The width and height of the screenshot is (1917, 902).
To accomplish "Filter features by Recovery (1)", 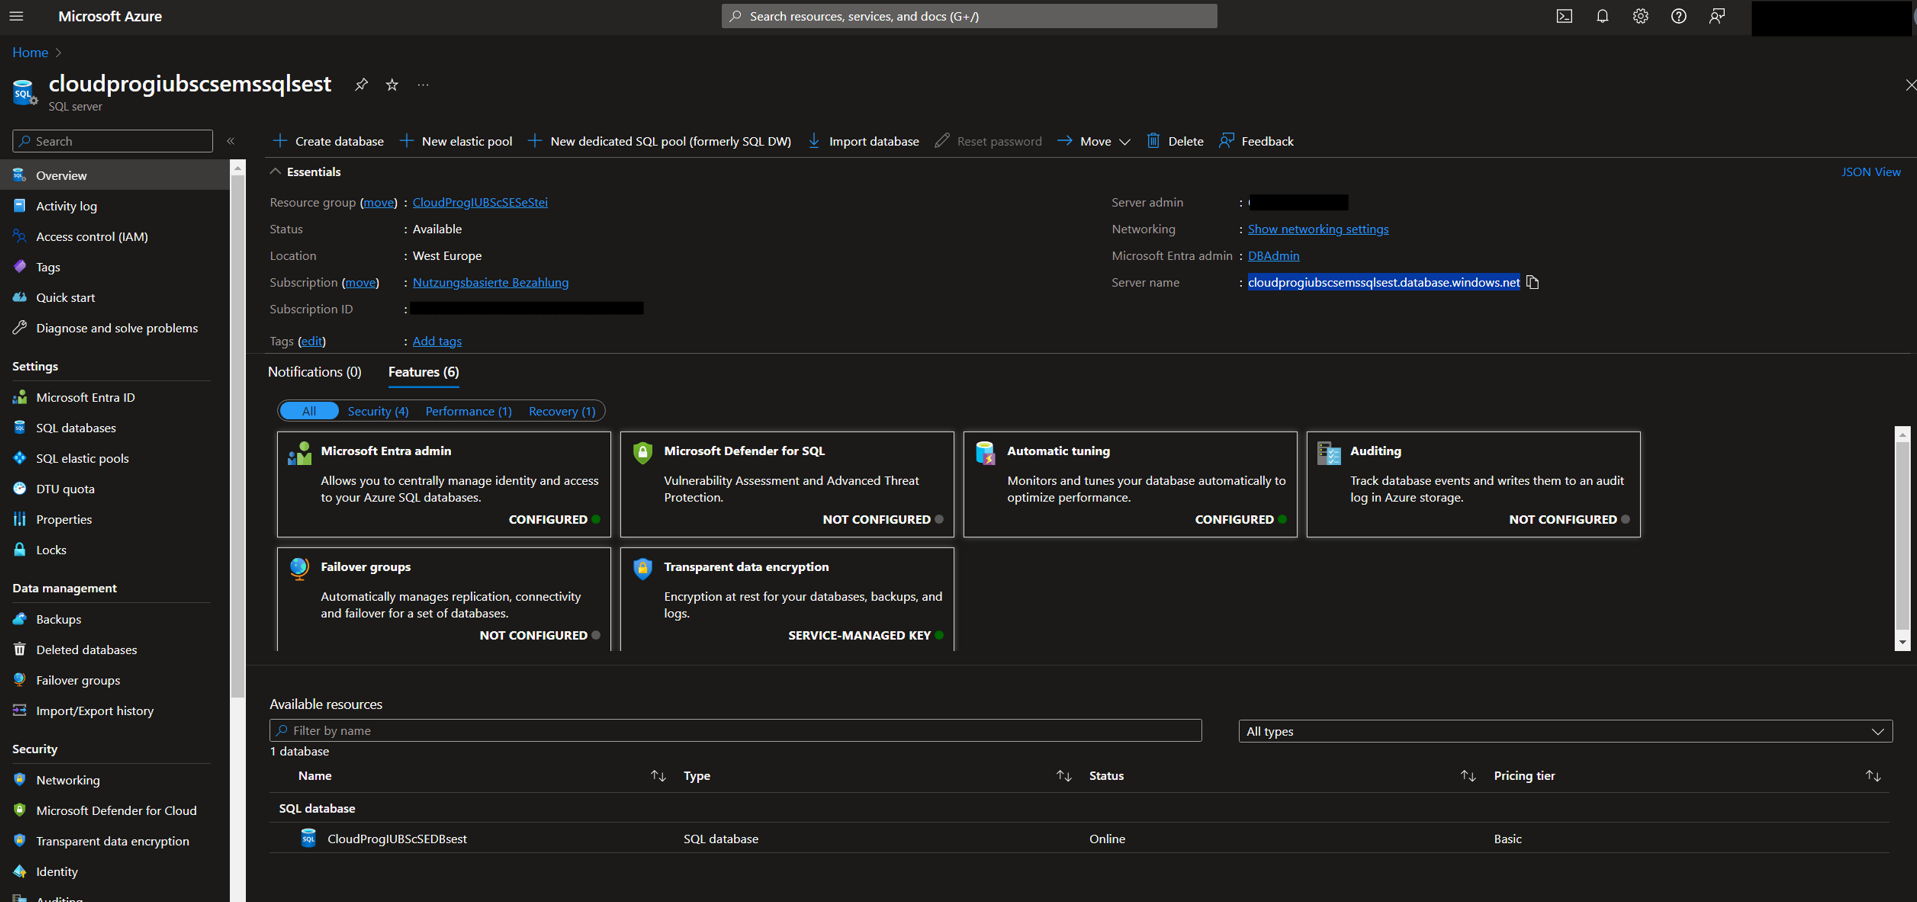I will click(561, 411).
